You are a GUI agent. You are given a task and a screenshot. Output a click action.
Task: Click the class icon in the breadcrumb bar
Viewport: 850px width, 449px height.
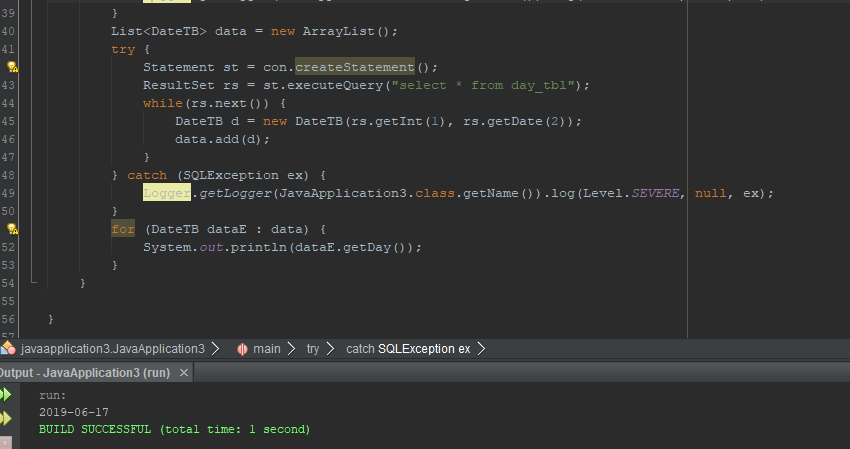[x=8, y=349]
